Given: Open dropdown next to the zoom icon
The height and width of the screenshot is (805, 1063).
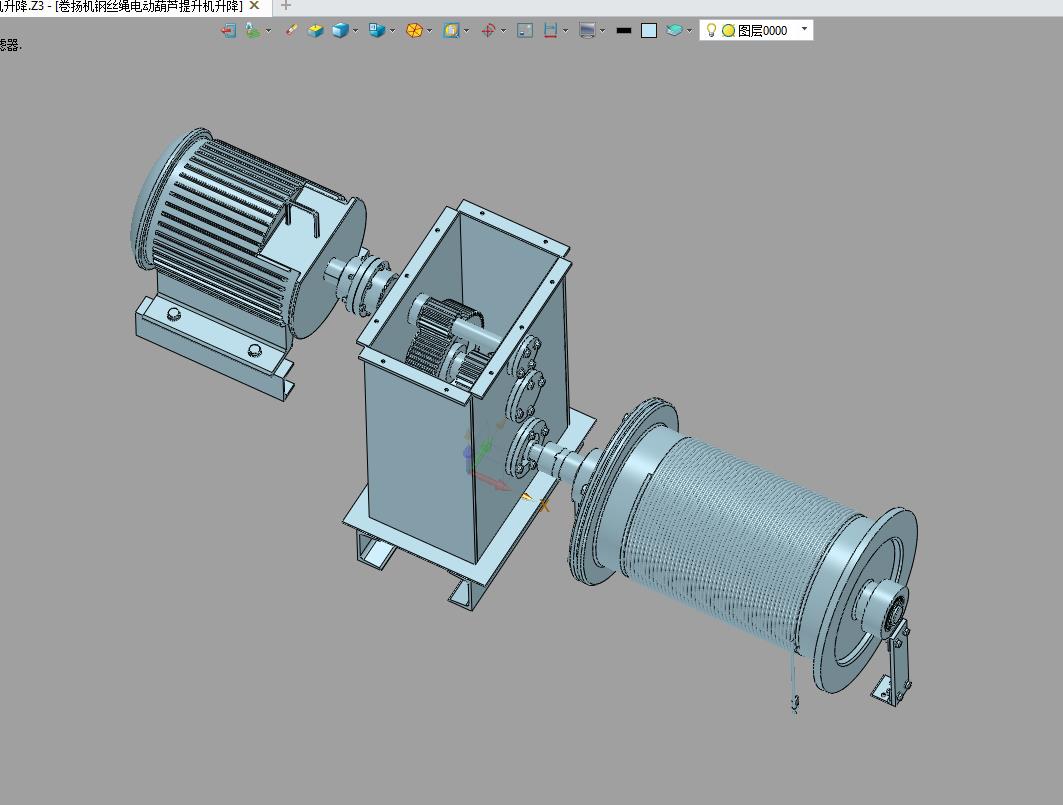Looking at the screenshot, I should pos(466,31).
